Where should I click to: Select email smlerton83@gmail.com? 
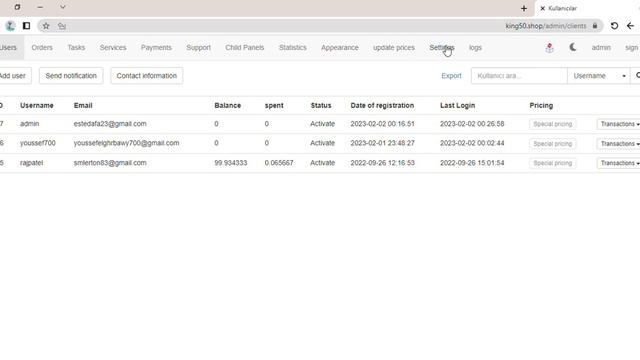pyautogui.click(x=110, y=162)
